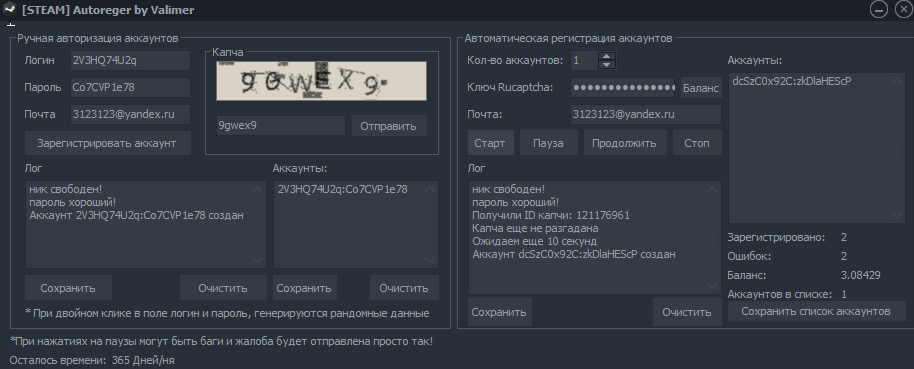Click log line 'Аккаунт dcSzC0x92C:zkDlaHEScP создан'
This screenshot has height=369, width=914.
tap(574, 254)
